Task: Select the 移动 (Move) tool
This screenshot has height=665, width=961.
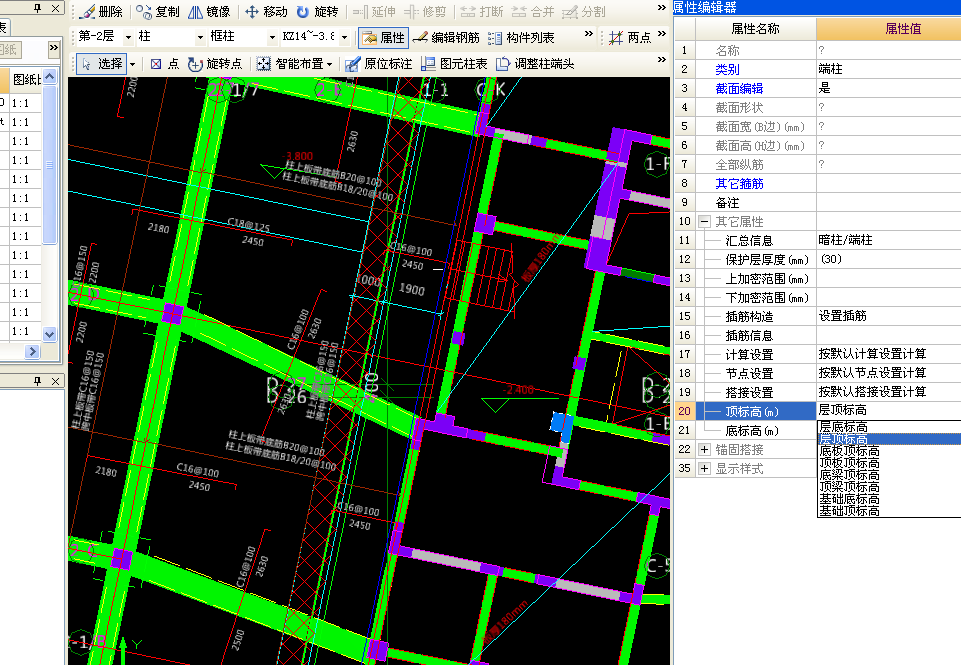Action: pyautogui.click(x=266, y=11)
